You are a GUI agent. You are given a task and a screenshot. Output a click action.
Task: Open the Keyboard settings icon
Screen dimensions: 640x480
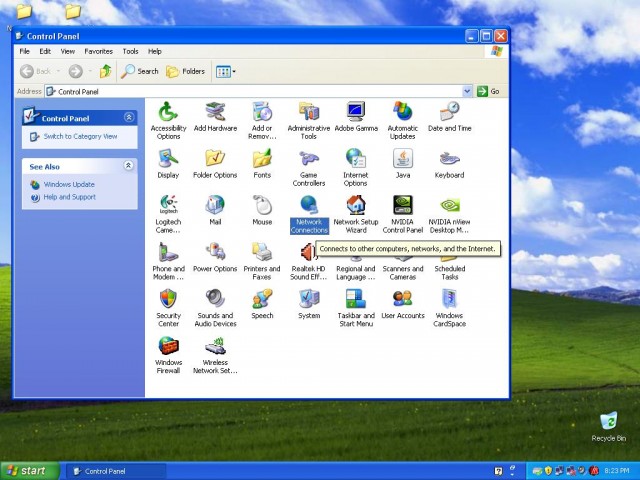point(449,159)
